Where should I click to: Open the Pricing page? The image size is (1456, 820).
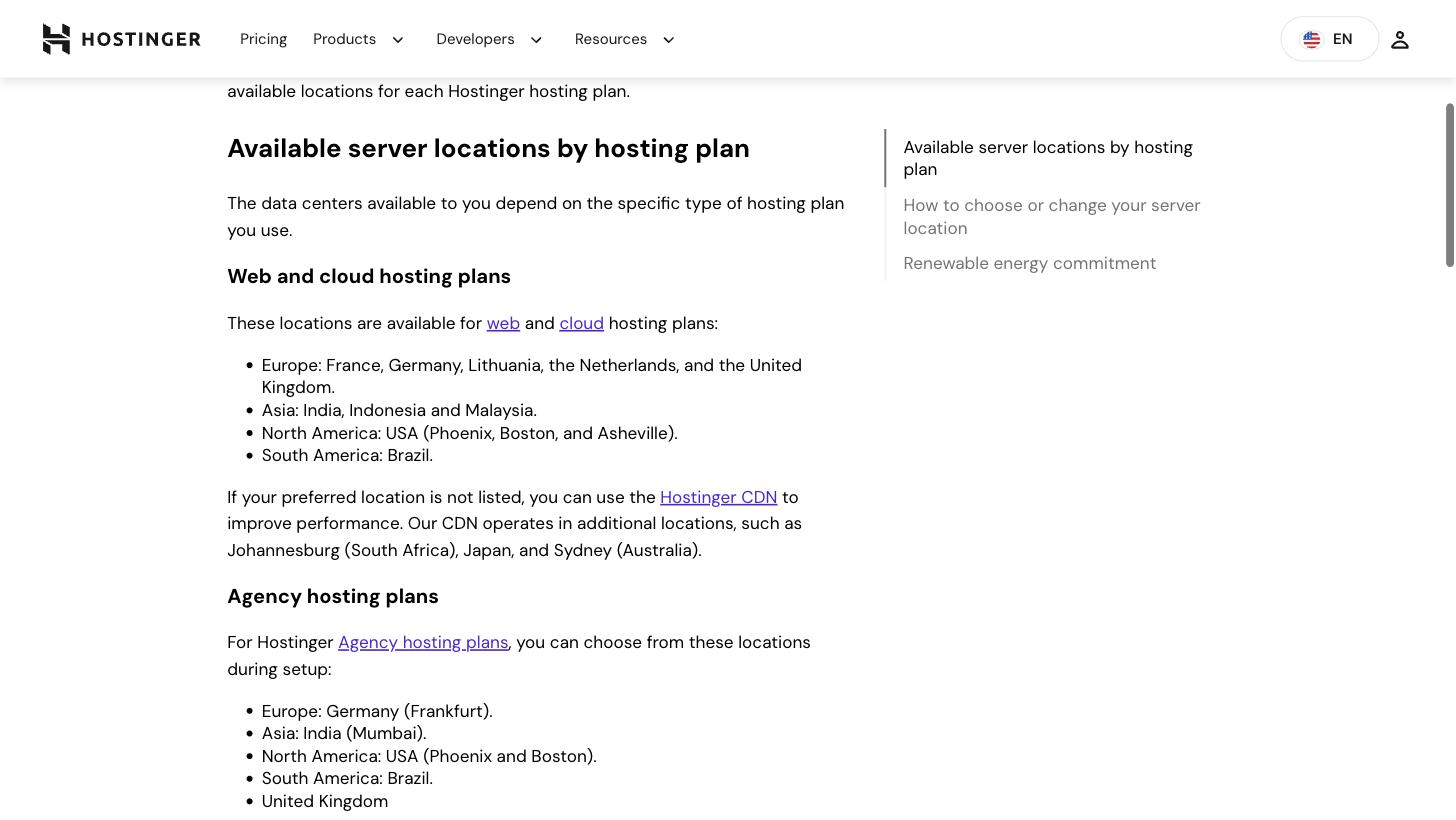click(x=263, y=39)
